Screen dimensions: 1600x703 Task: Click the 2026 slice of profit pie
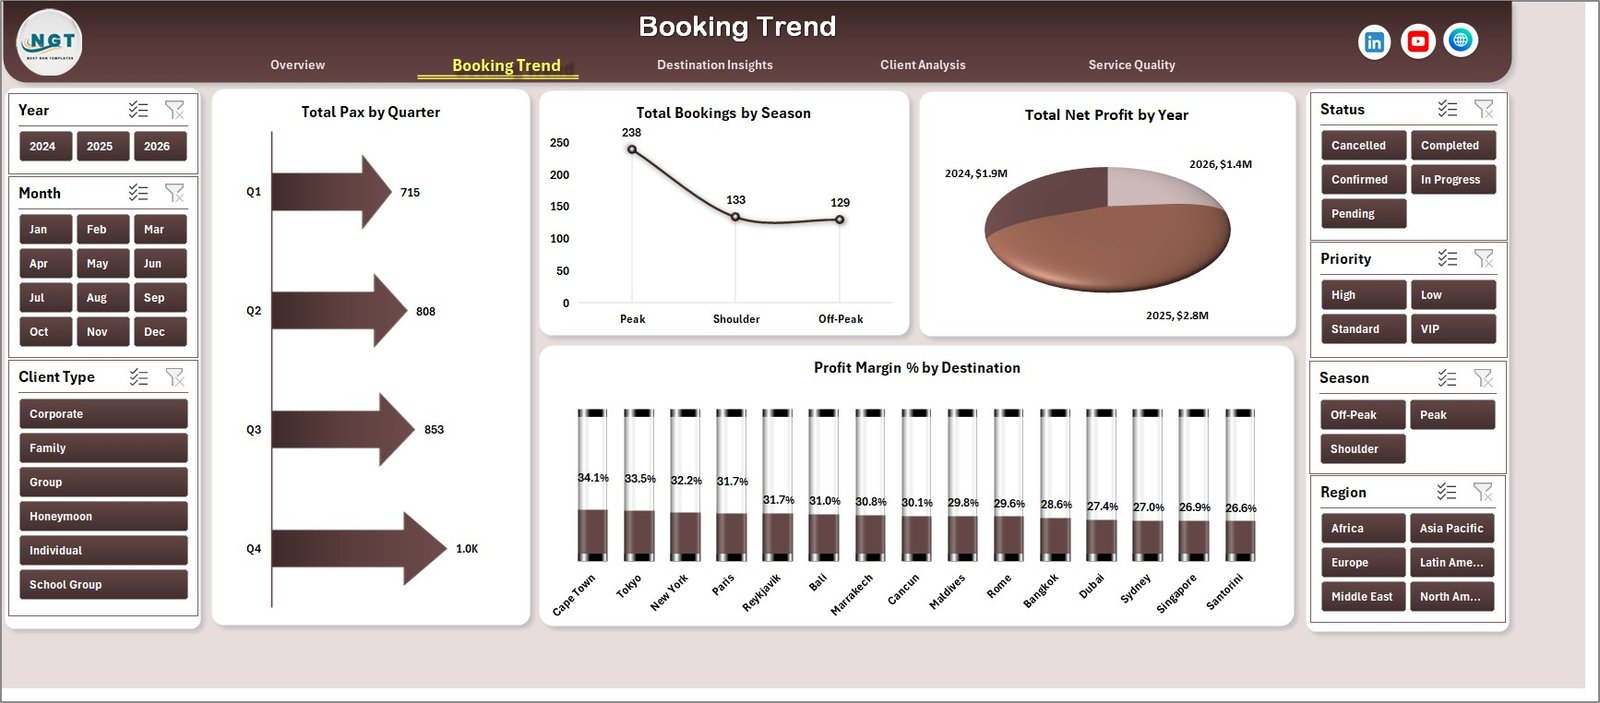[1160, 185]
